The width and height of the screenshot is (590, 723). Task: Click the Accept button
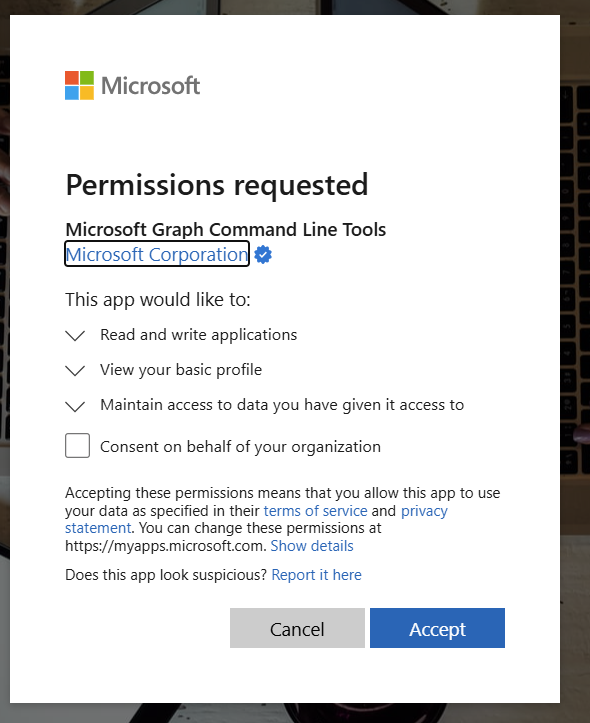pos(437,628)
